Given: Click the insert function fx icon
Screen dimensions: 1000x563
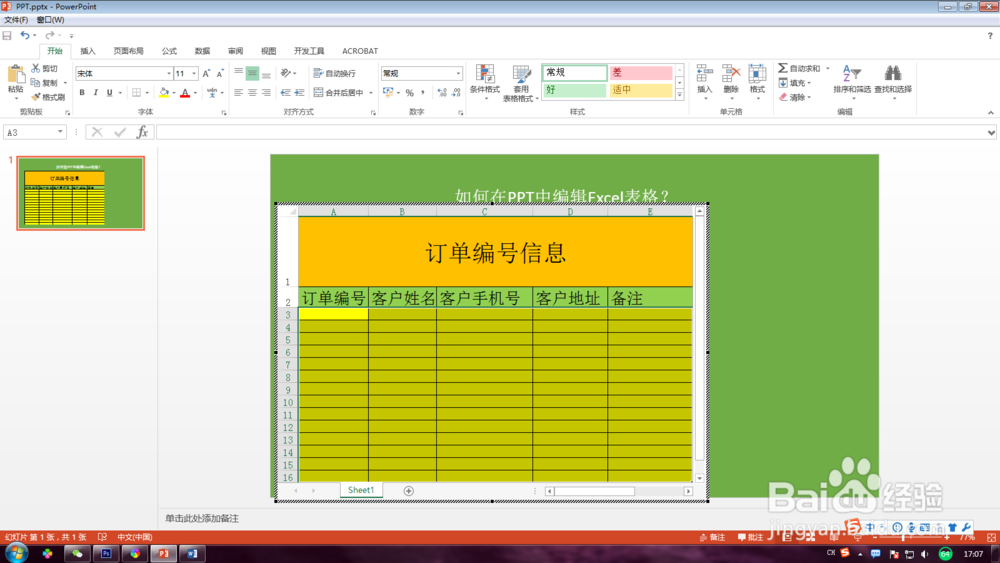Looking at the screenshot, I should pos(142,132).
